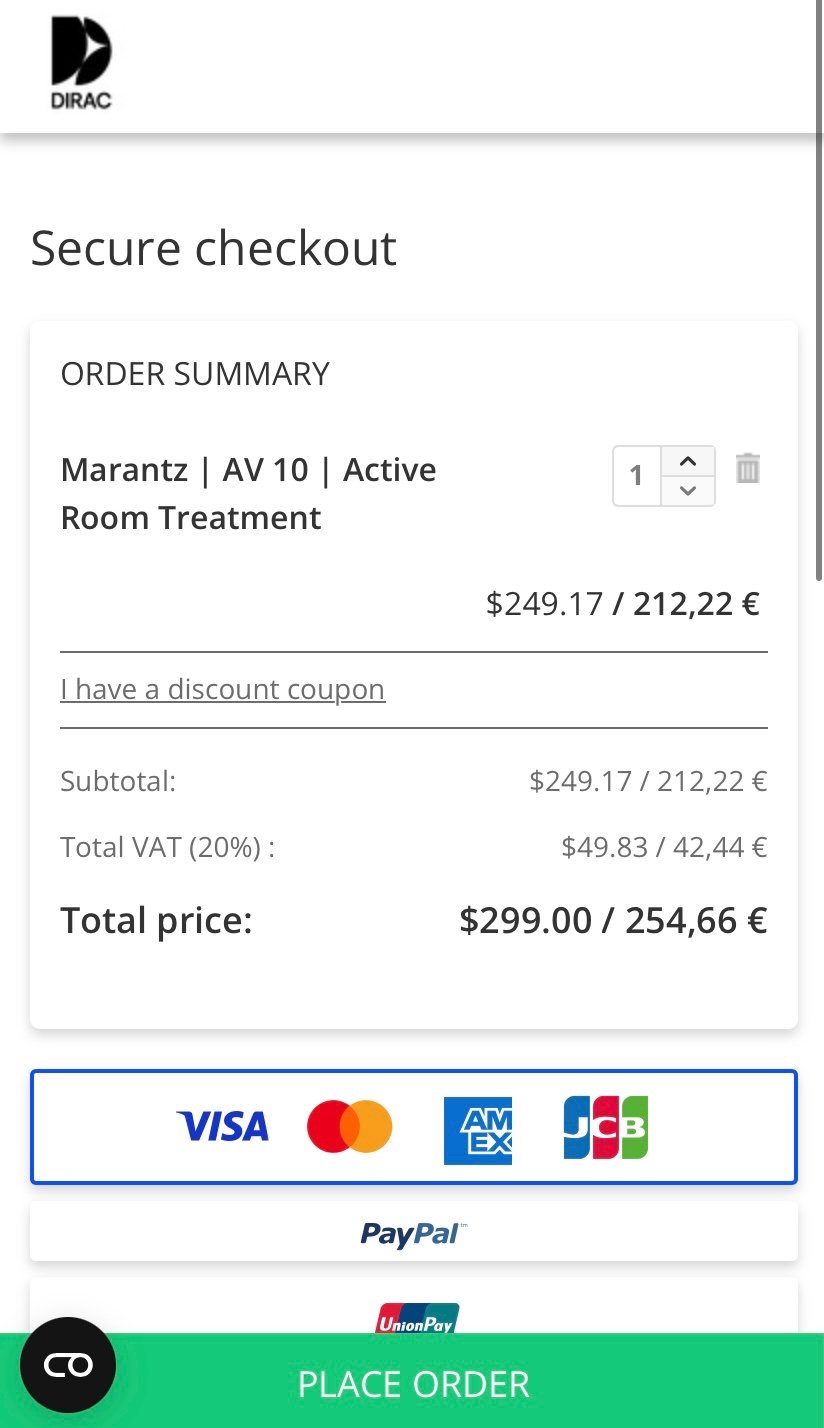Click the JCB card logo
Screen dimensions: 824x1428
pos(605,1127)
